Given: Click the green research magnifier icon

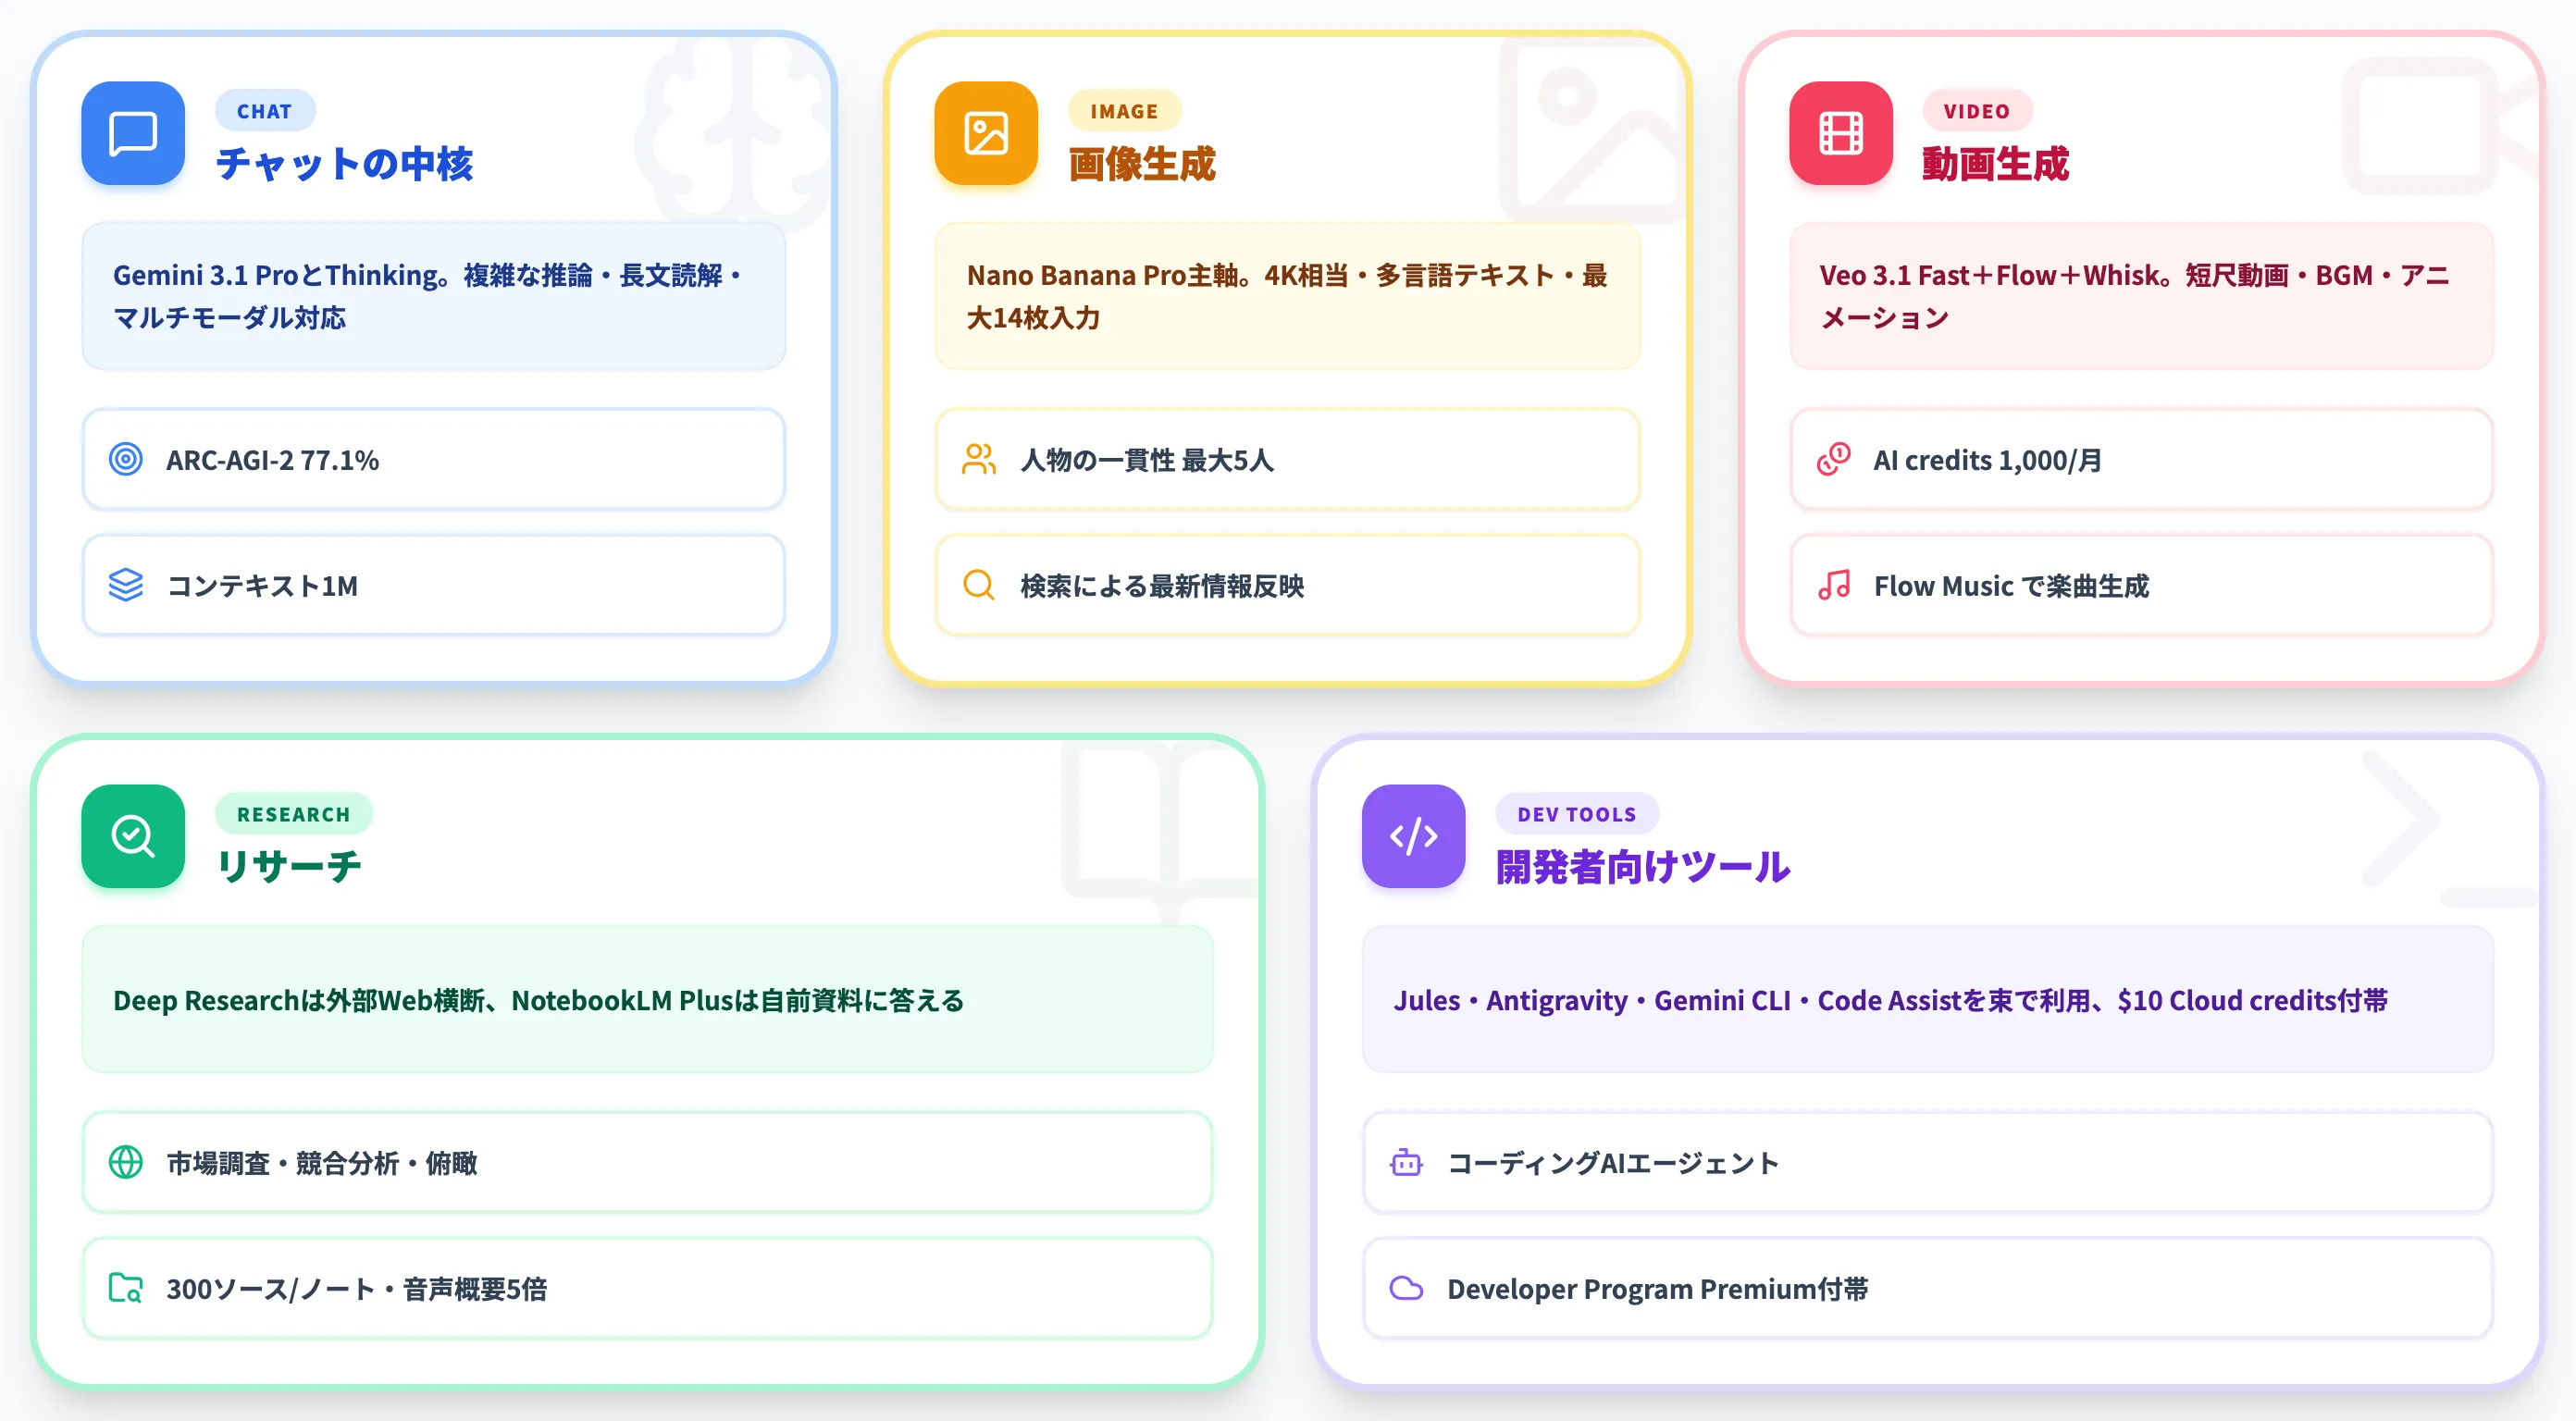Looking at the screenshot, I should pyautogui.click(x=133, y=836).
